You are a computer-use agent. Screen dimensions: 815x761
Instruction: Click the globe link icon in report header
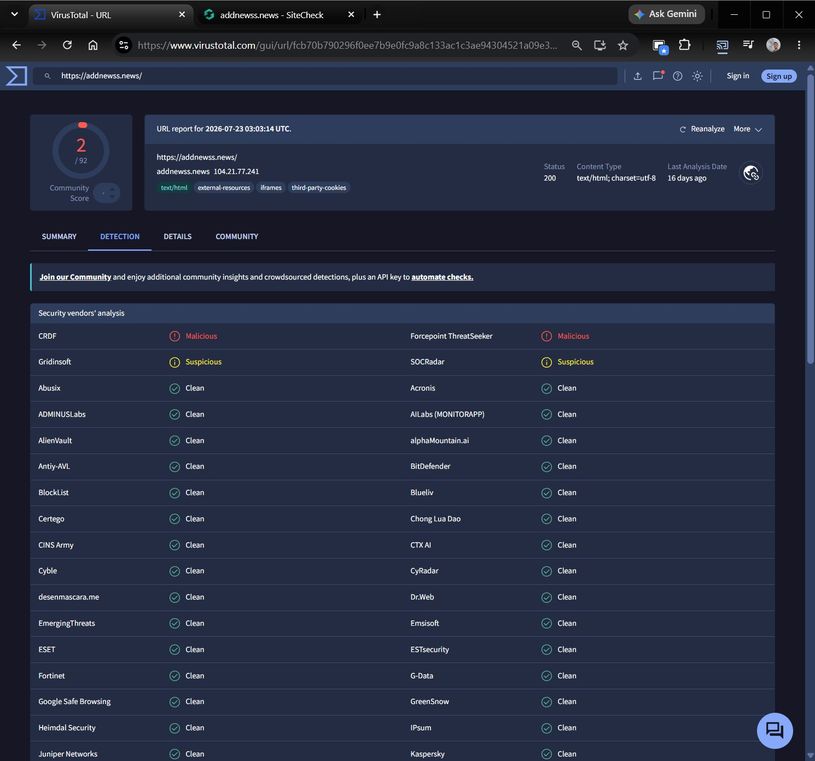pos(751,173)
